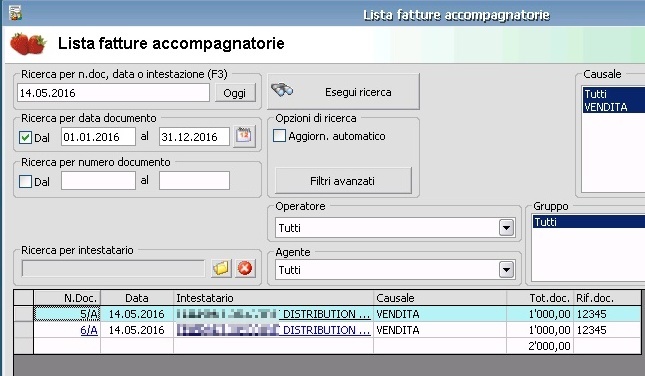Open calendar picker for document date range

(244, 136)
